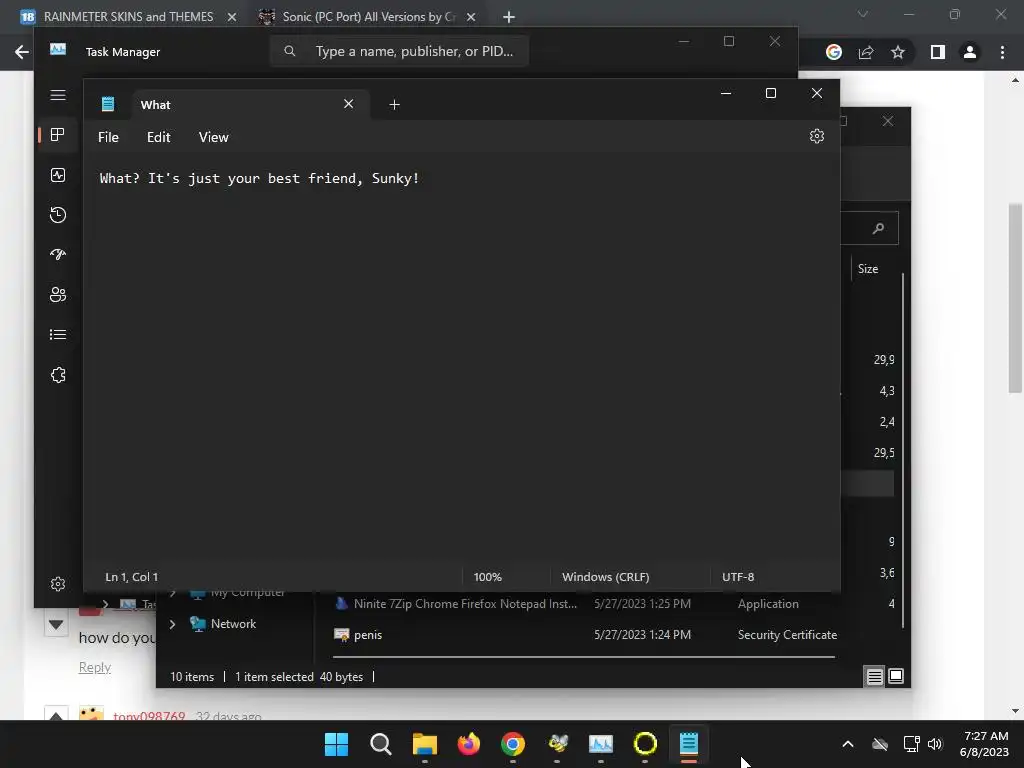Viewport: 1024px width, 768px height.
Task: Select the Ninite 7Zip Chrome Firefox file
Action: tap(456, 603)
